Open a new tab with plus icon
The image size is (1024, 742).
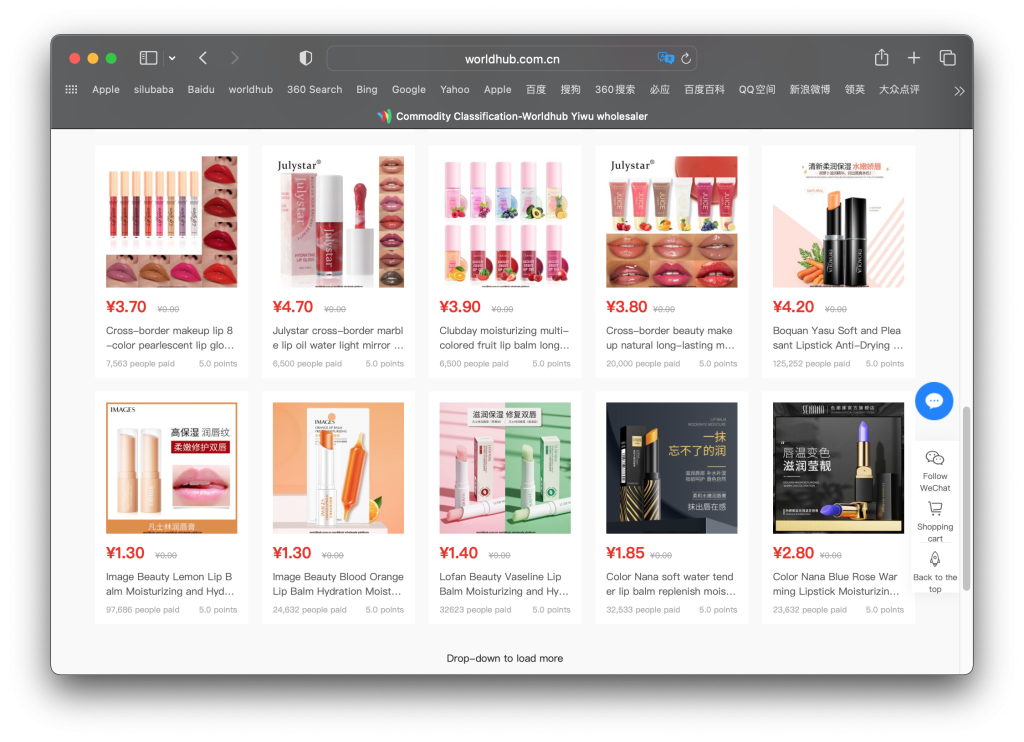(913, 58)
